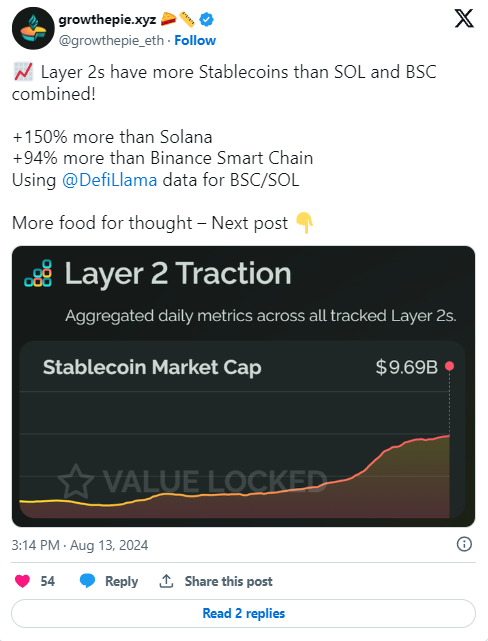
Task: Click the reply speech bubble icon
Action: (87, 581)
